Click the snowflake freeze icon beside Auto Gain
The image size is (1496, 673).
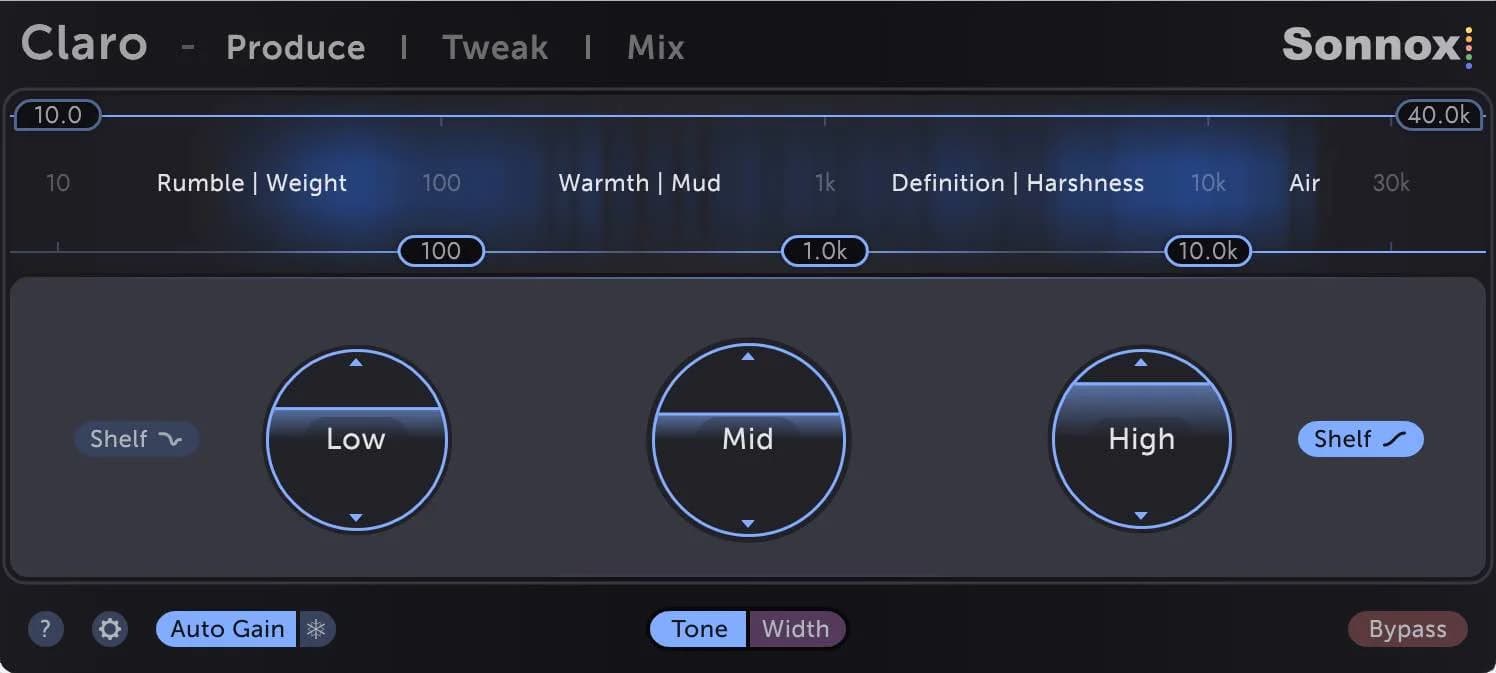317,629
